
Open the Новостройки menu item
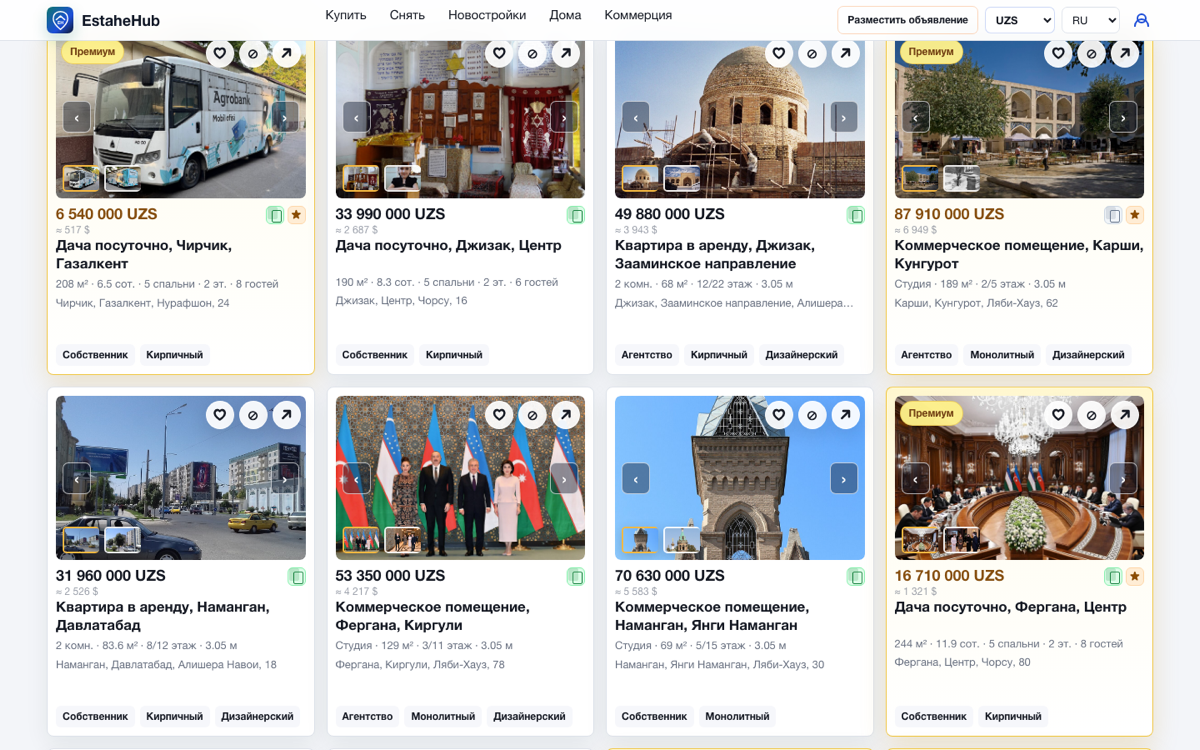tap(487, 15)
